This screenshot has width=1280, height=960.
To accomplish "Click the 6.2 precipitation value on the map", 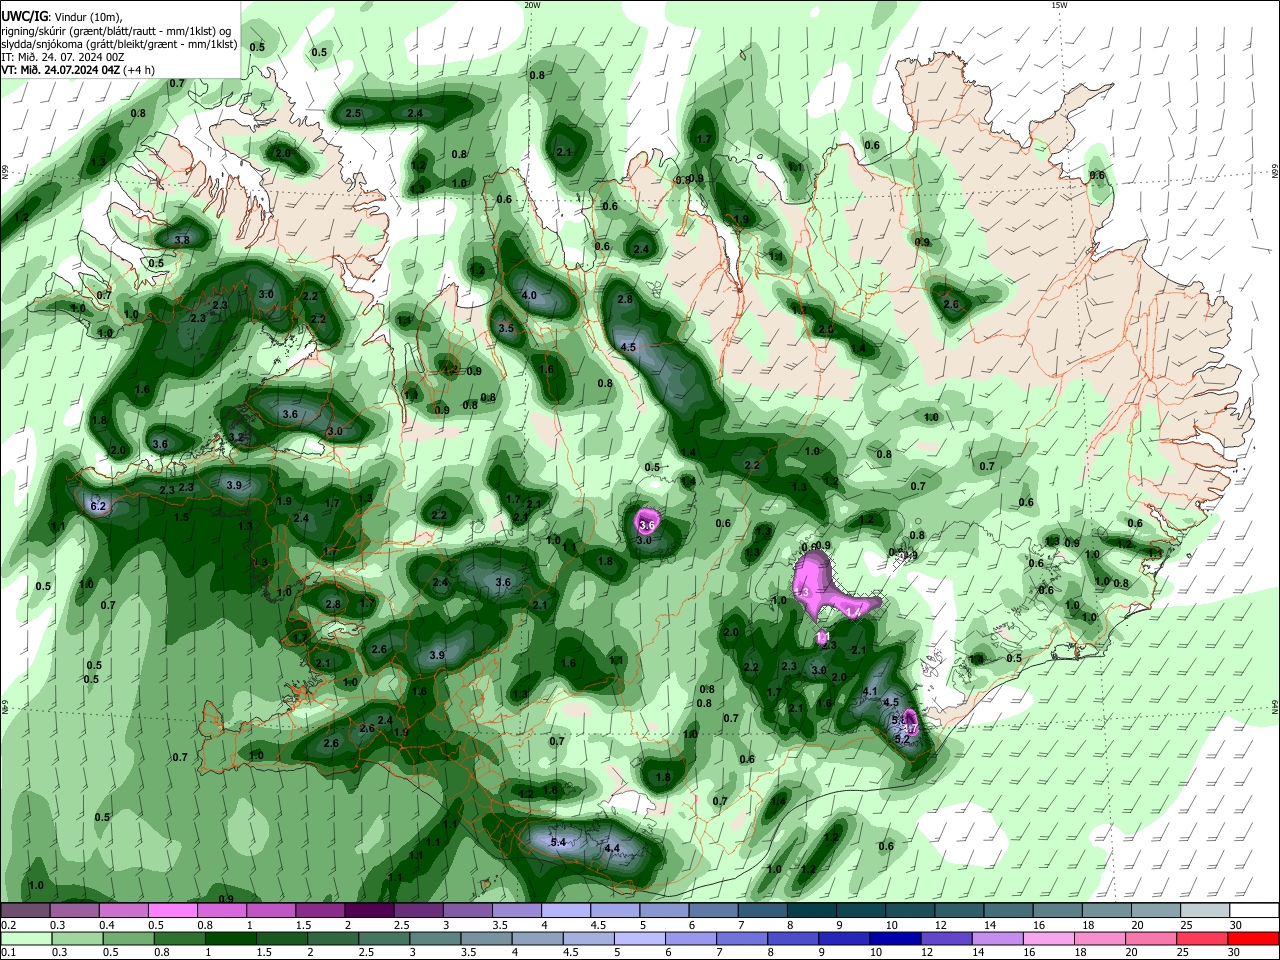I will point(98,507).
